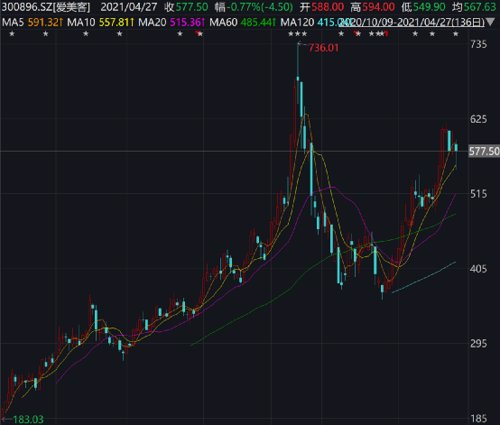500x425 pixels.
Task: Click the 183.03 lowest price label
Action: 28,419
